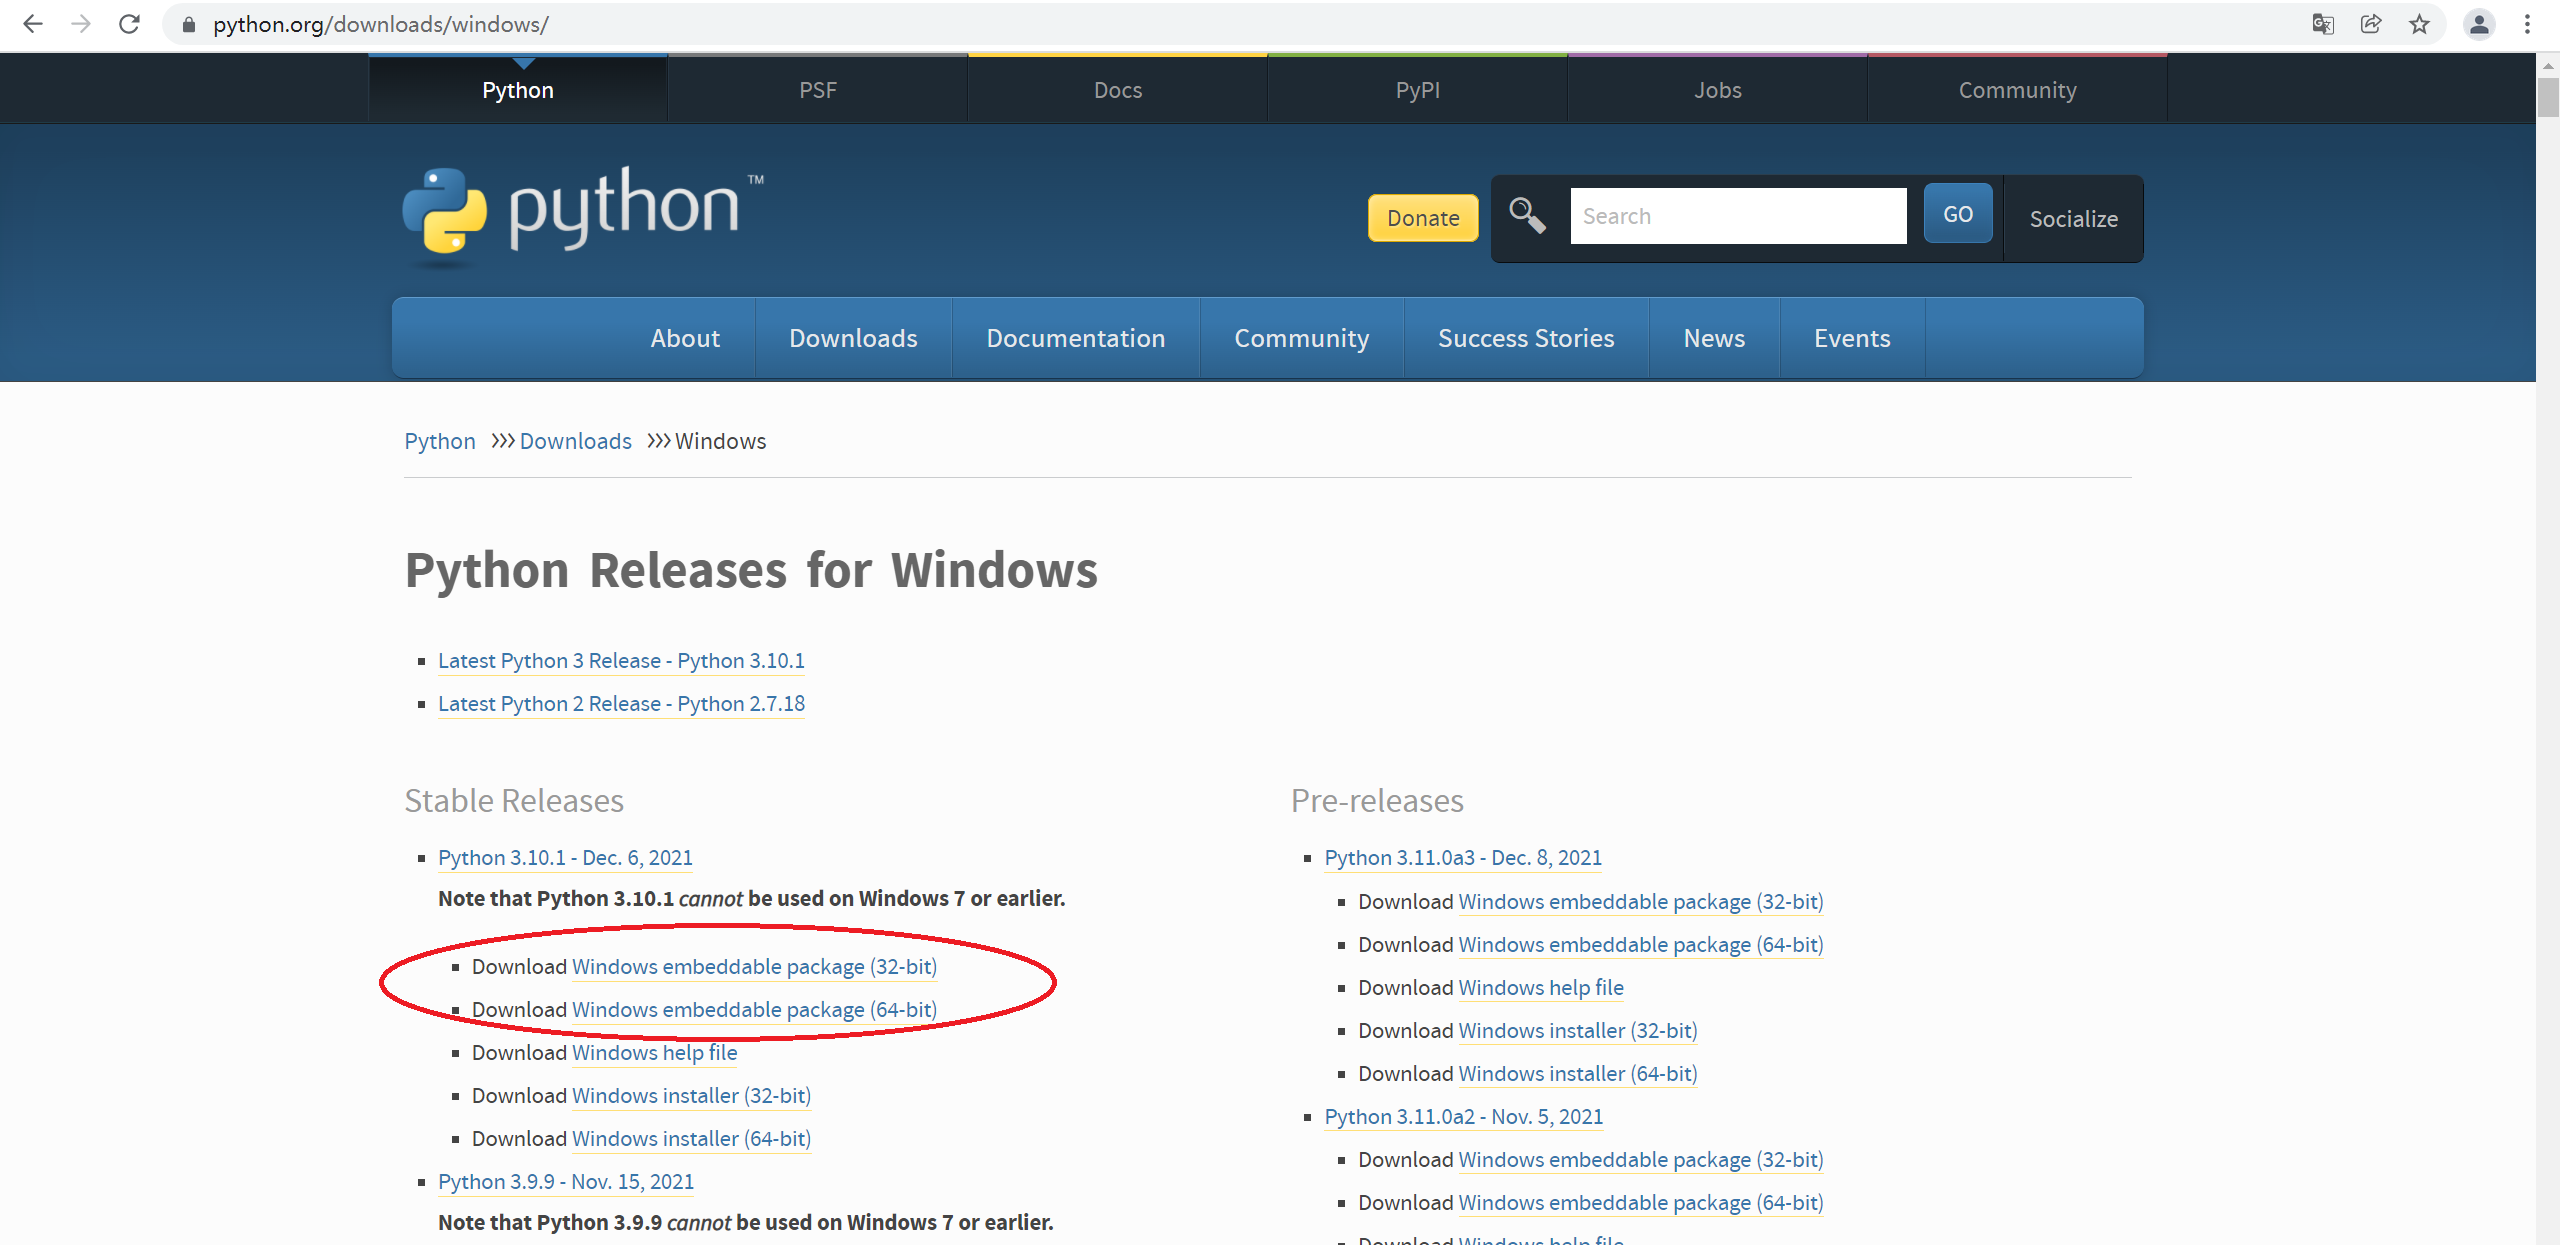This screenshot has height=1245, width=2560.
Task: Switch to the Docs top tab
Action: (x=1117, y=90)
